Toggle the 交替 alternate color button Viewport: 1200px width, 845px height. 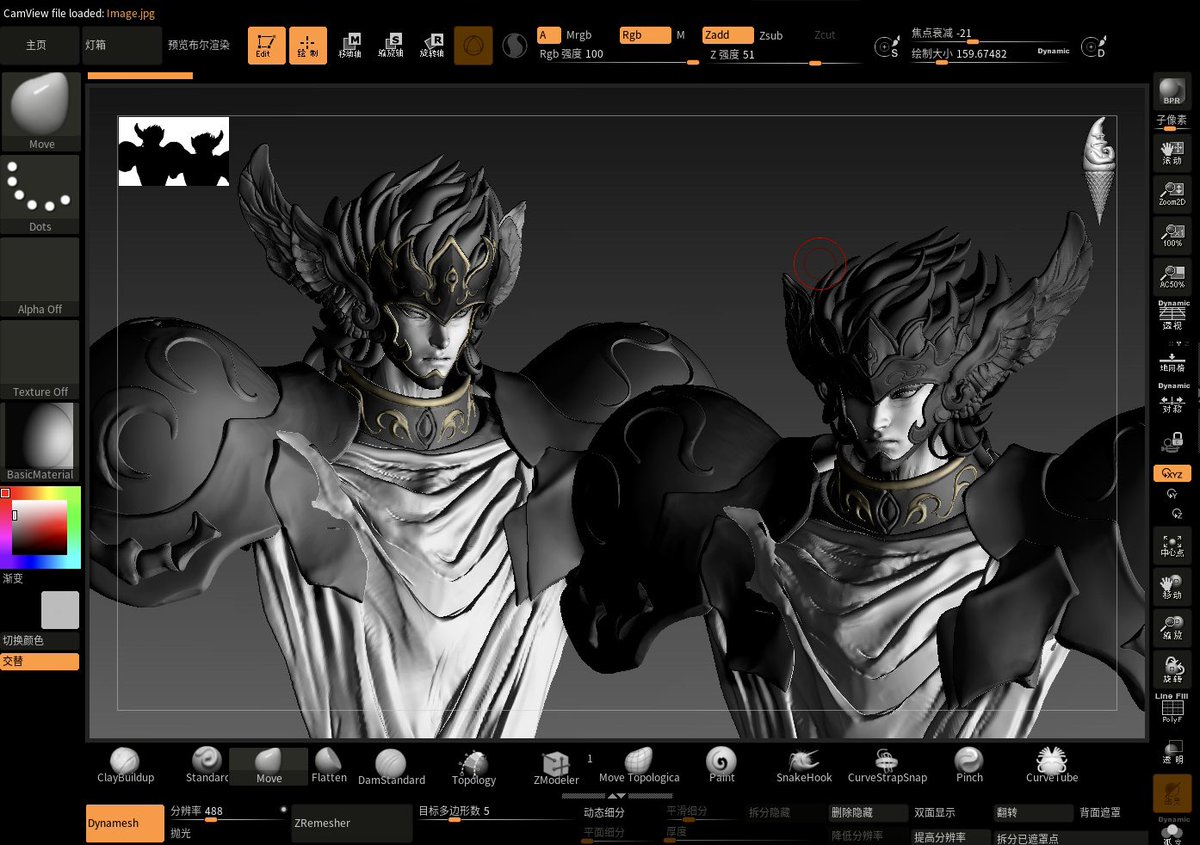(x=40, y=661)
